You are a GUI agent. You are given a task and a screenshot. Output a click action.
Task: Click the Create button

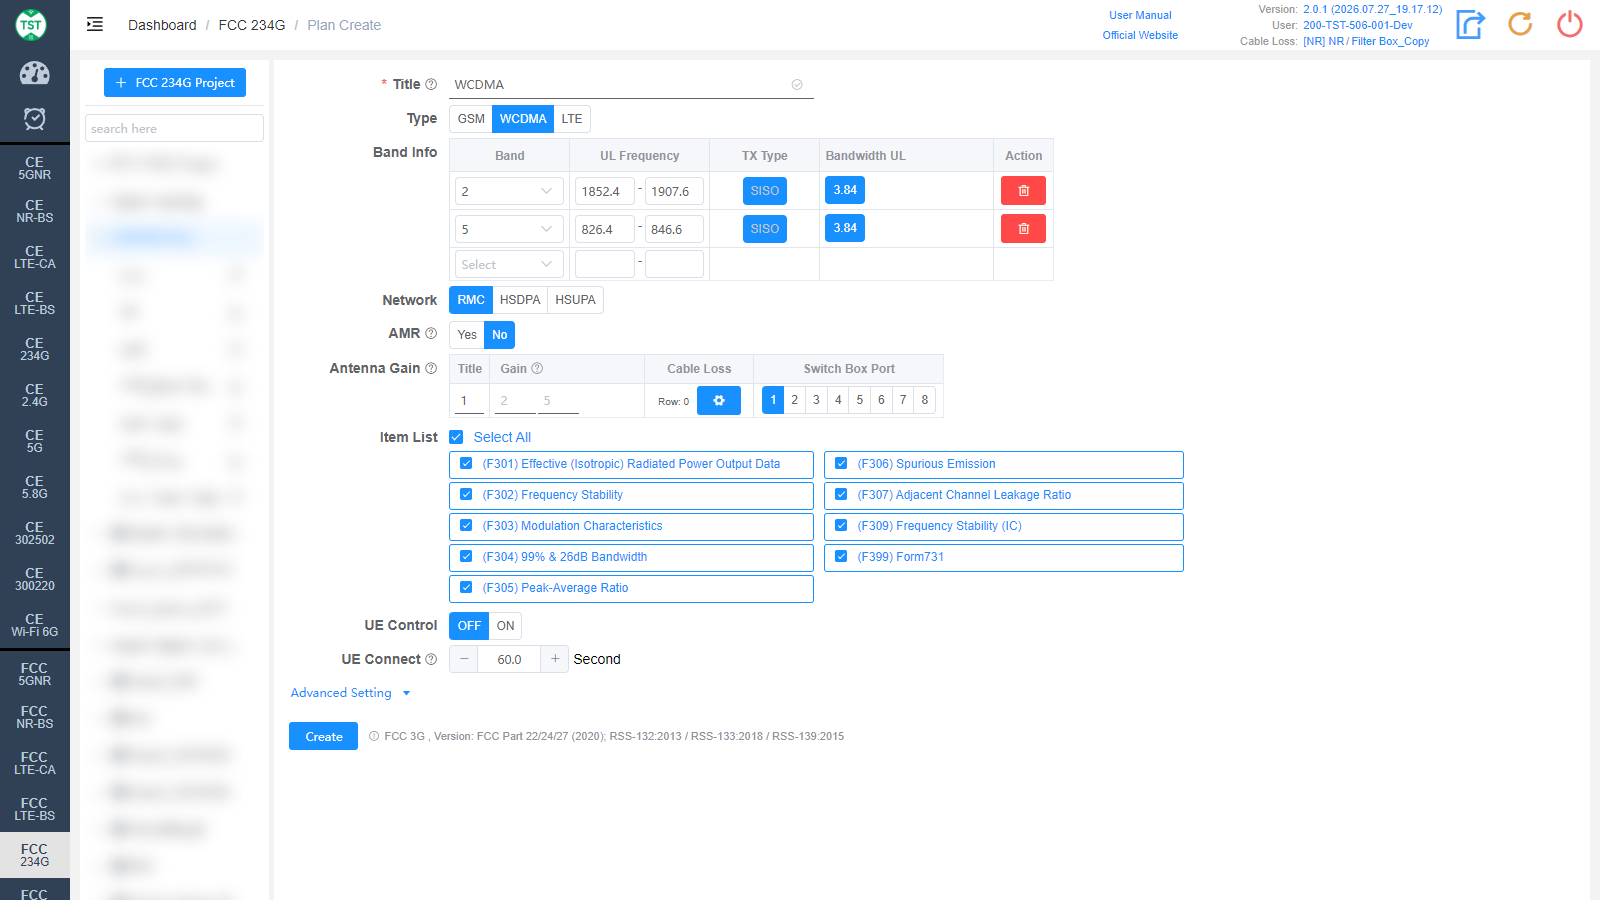point(324,736)
